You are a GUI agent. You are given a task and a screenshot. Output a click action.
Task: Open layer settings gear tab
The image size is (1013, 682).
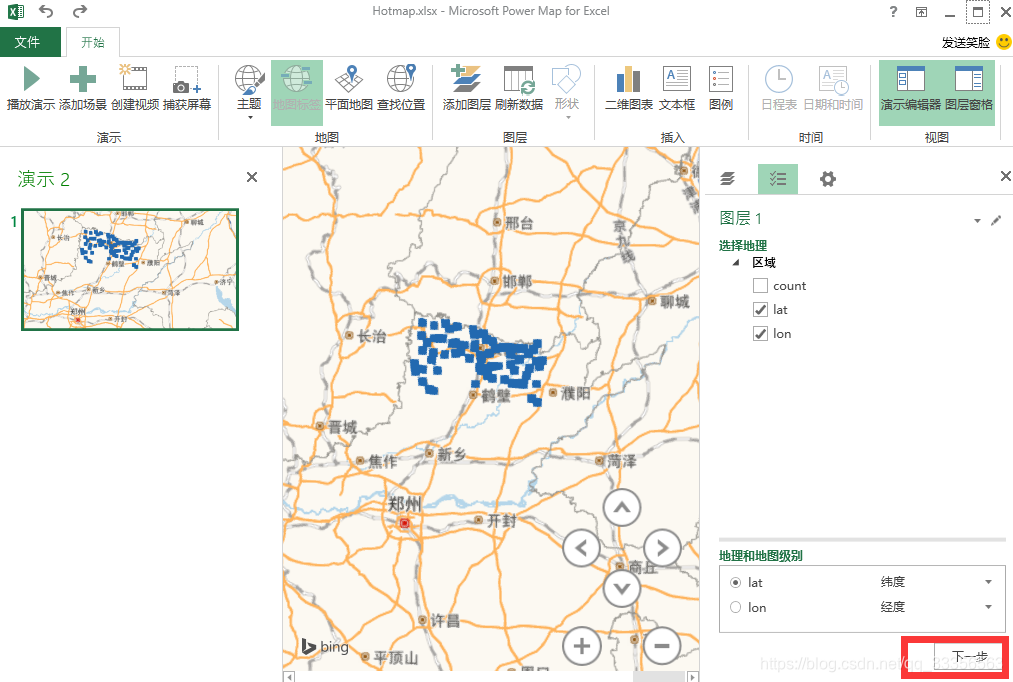(828, 179)
